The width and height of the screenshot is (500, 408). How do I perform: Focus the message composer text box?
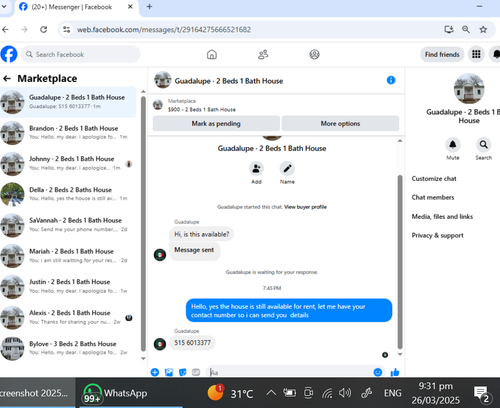pos(290,372)
